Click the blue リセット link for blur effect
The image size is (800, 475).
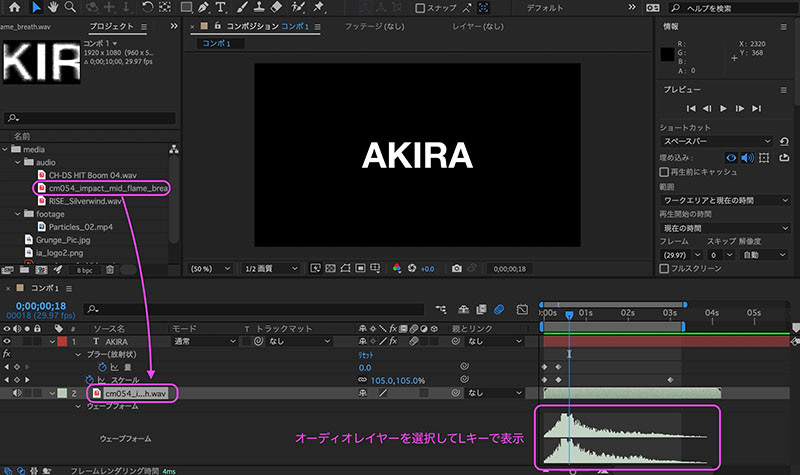365,355
